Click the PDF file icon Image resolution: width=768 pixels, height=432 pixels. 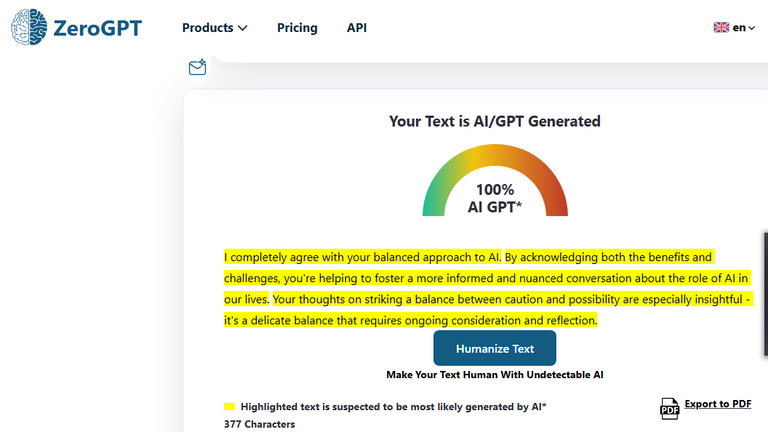[670, 408]
